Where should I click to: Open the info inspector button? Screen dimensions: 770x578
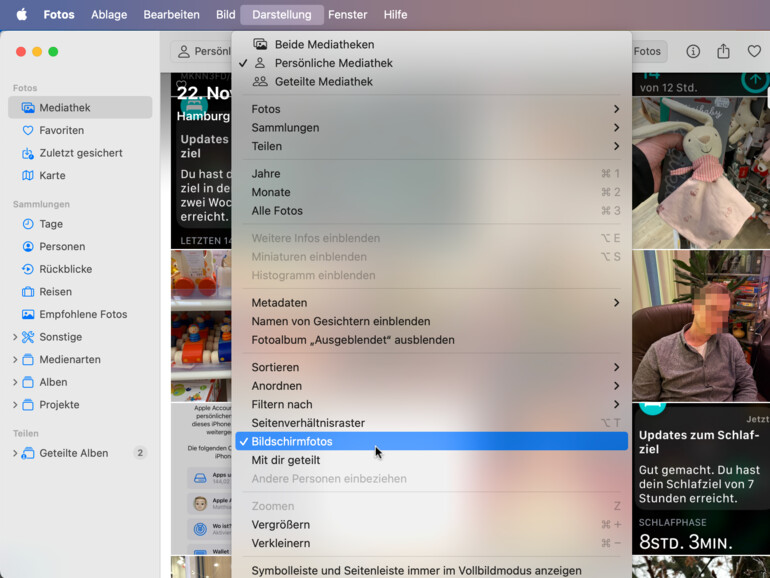click(693, 51)
